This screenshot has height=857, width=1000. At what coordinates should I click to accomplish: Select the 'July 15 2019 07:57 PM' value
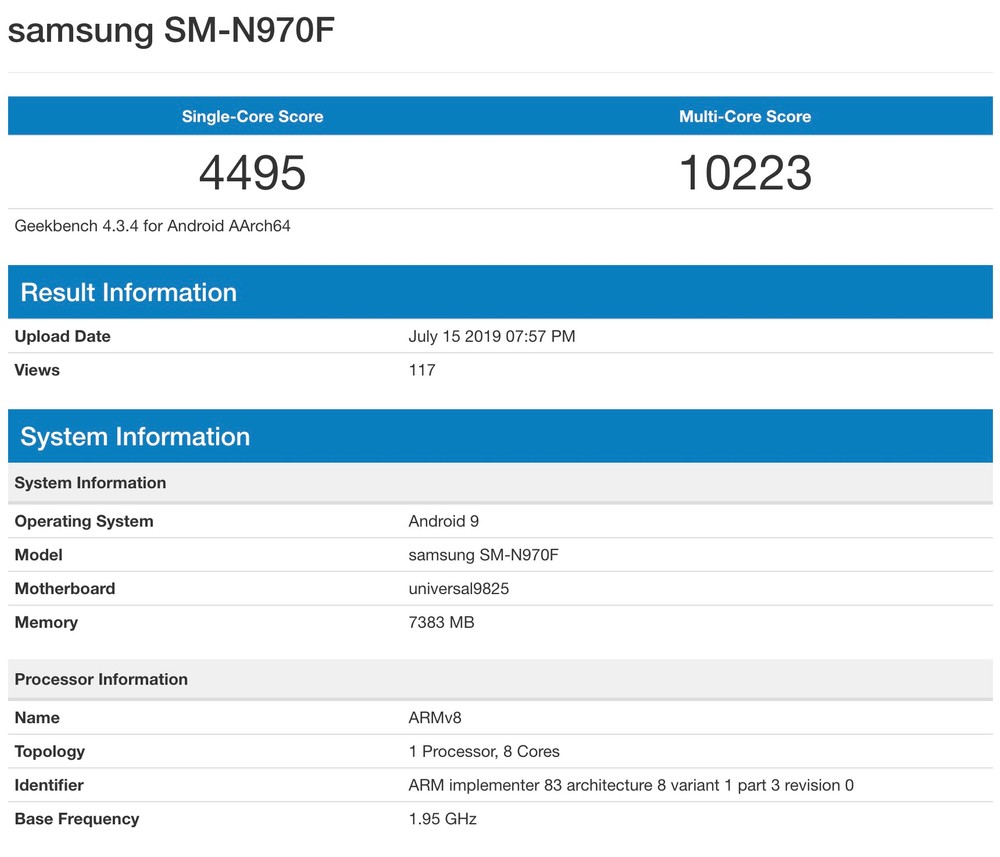pyautogui.click(x=492, y=336)
